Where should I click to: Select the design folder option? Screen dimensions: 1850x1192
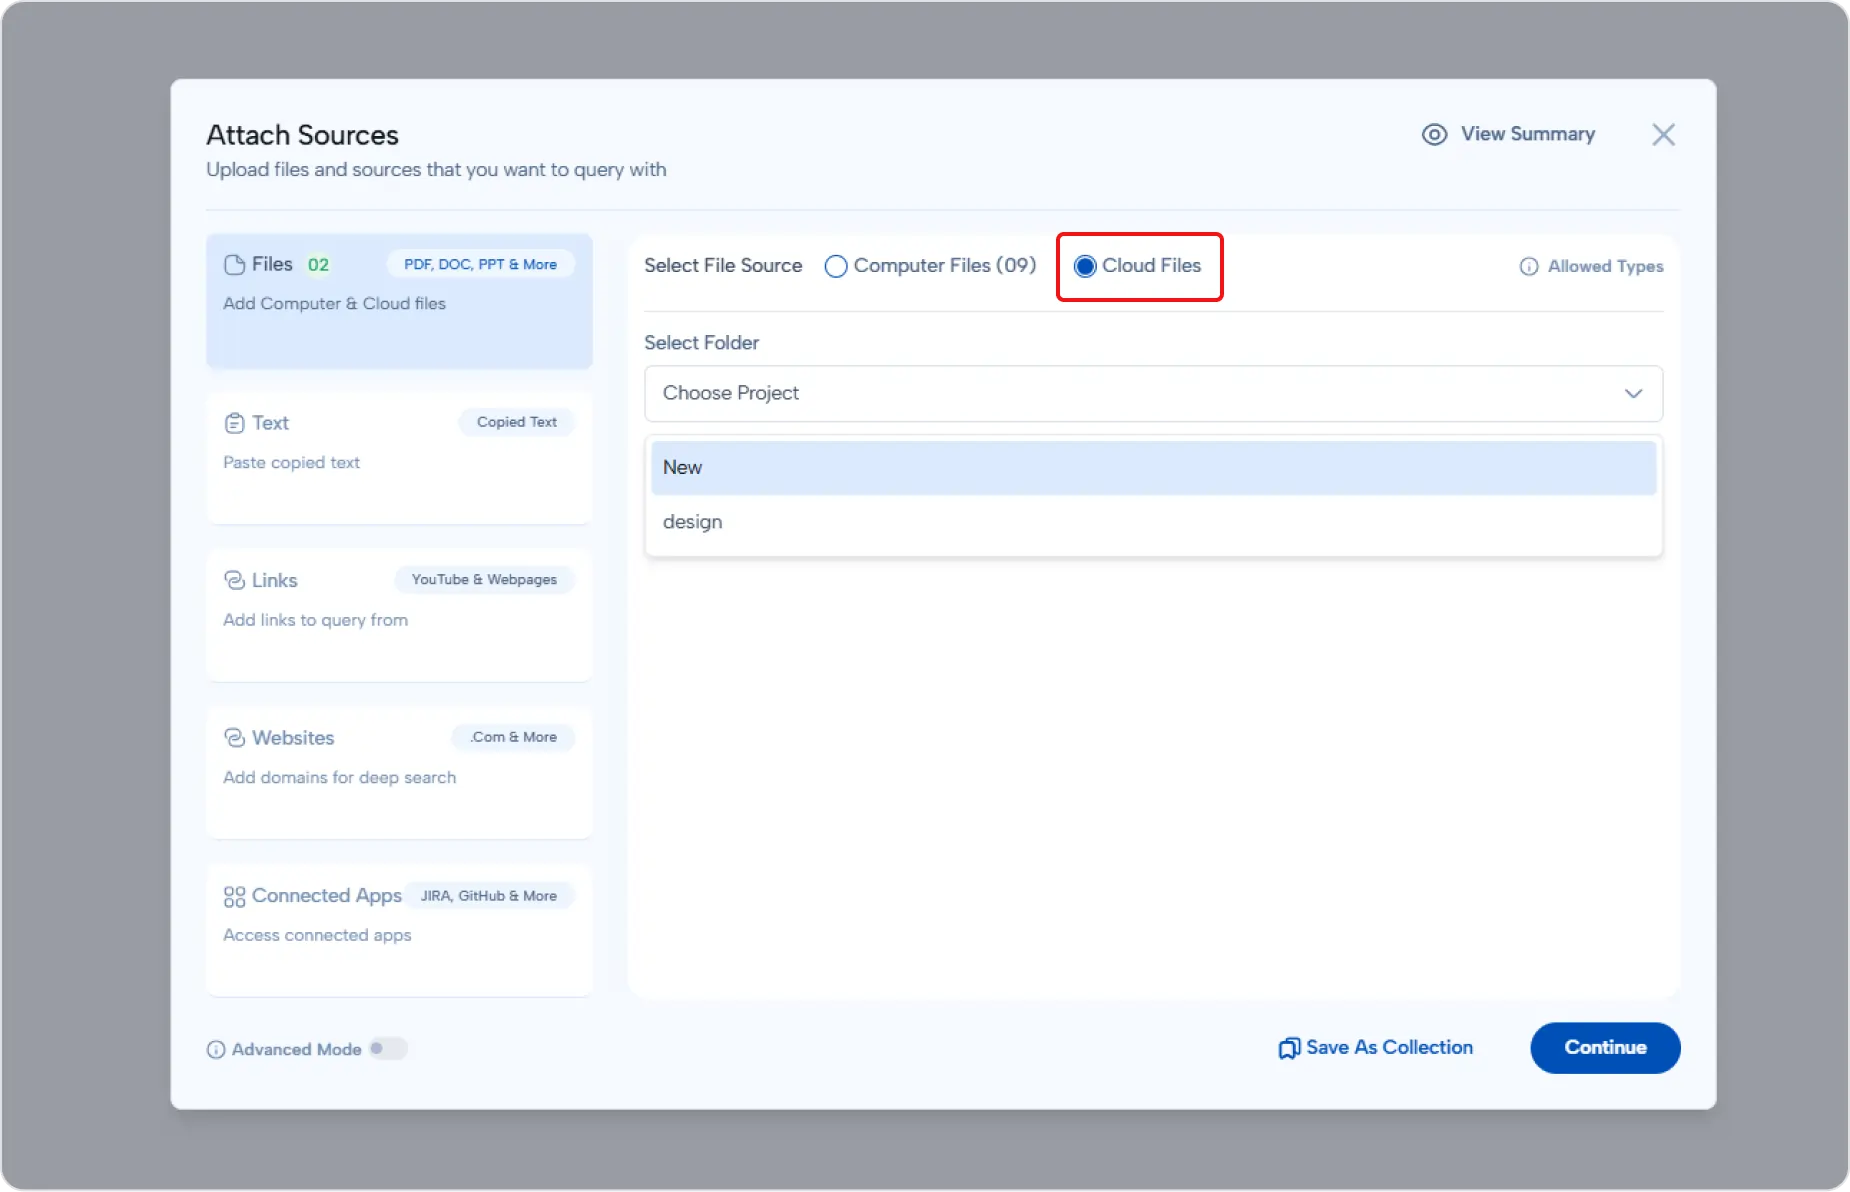1150,521
